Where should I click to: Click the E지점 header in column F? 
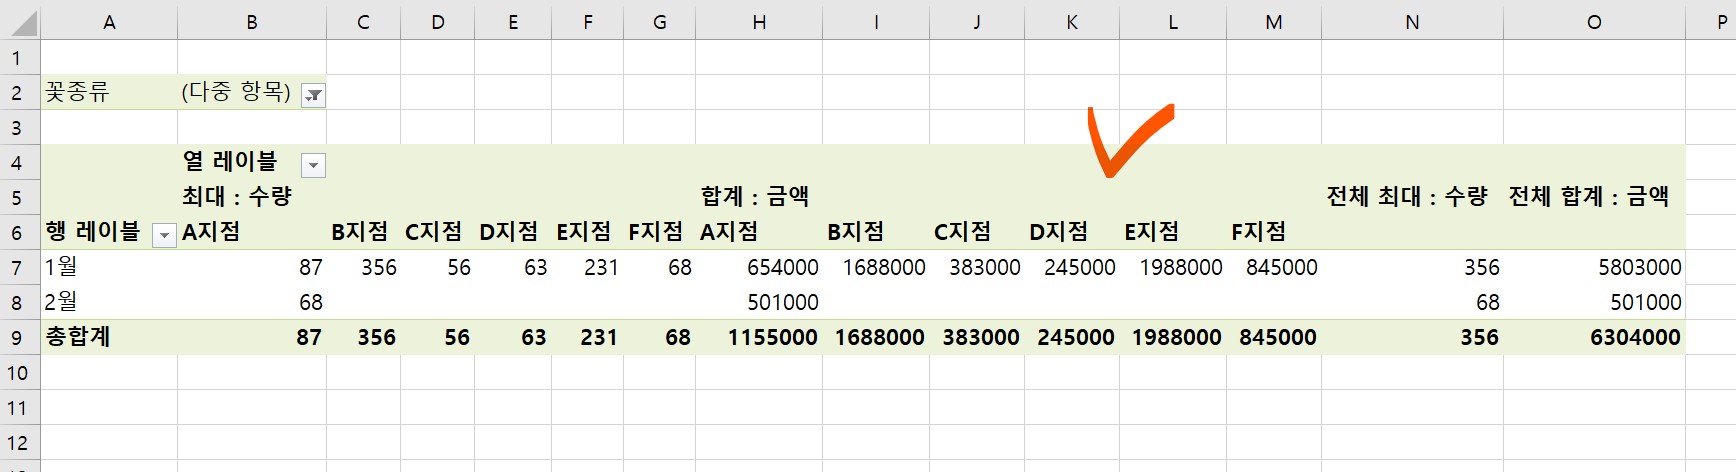pos(584,232)
